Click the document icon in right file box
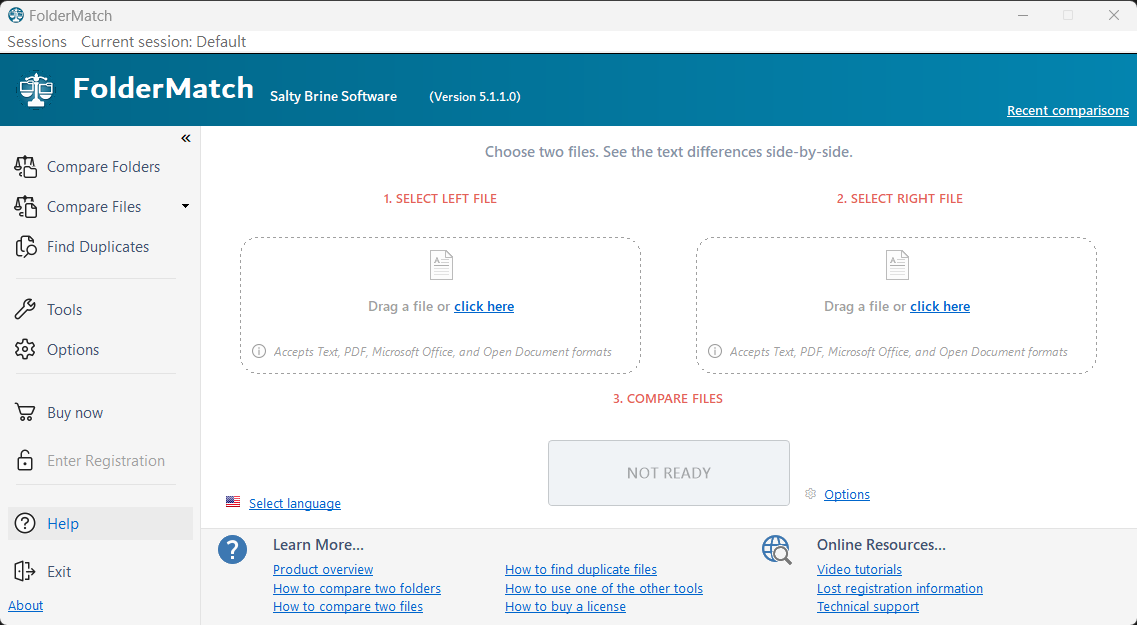 click(897, 265)
